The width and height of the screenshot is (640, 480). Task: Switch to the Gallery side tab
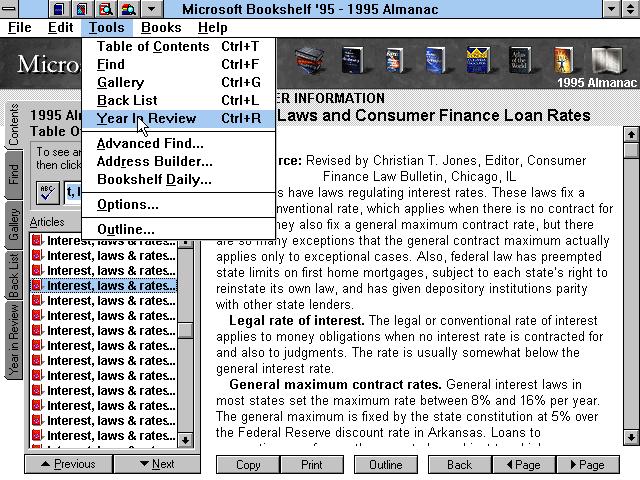click(14, 224)
